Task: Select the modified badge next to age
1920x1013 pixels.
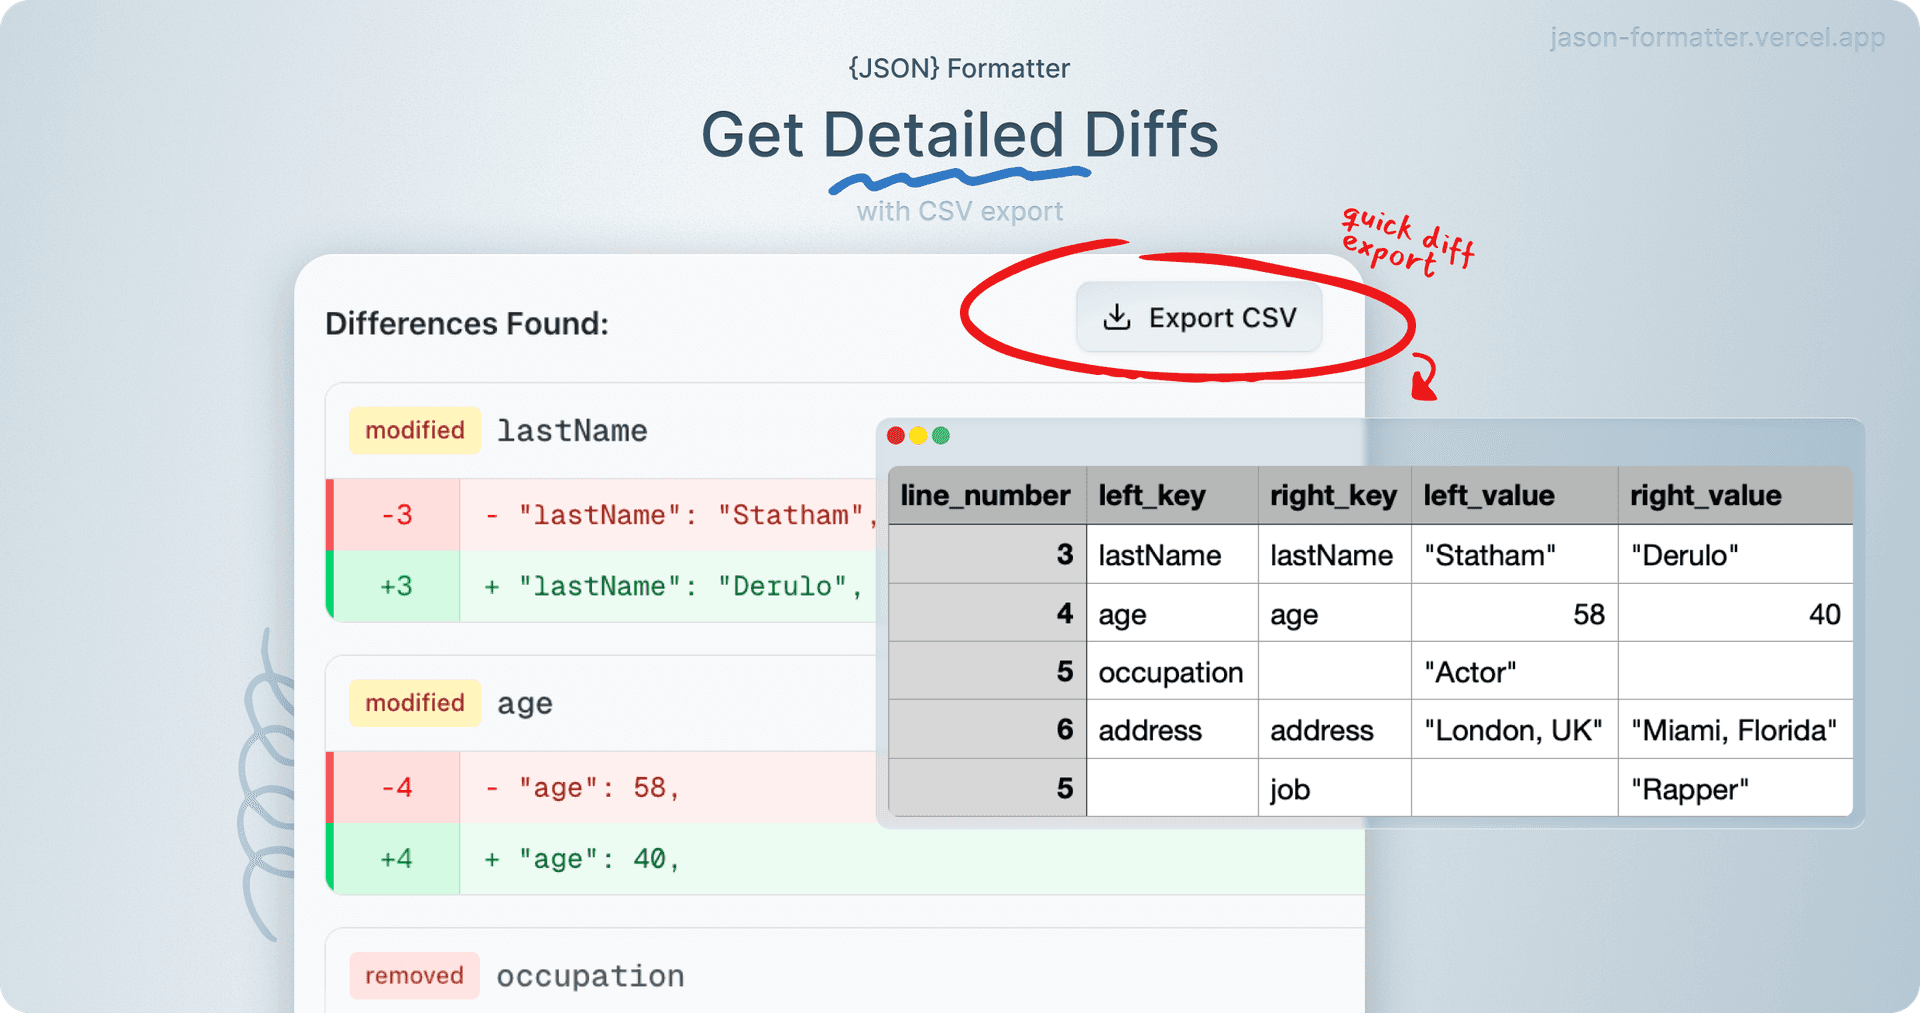Action: tap(414, 702)
